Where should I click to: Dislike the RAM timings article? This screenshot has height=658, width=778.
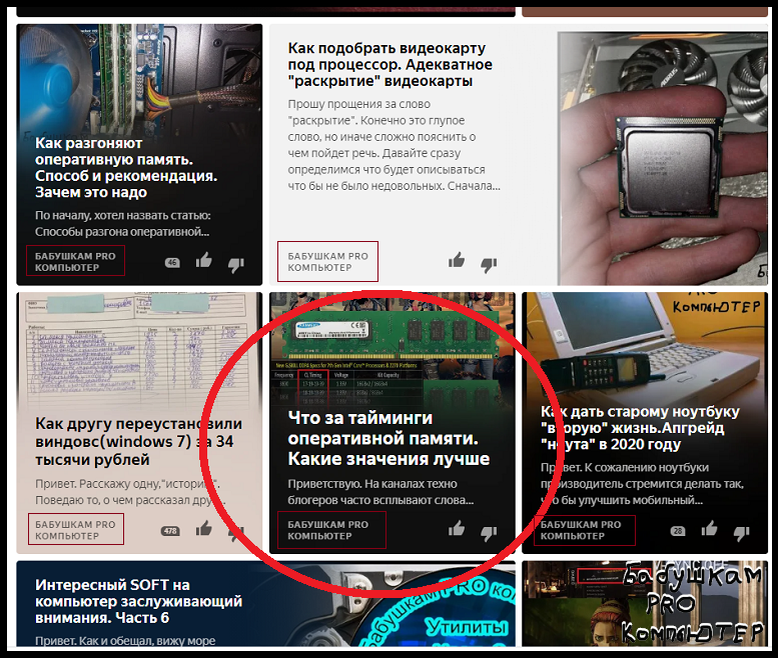point(489,533)
